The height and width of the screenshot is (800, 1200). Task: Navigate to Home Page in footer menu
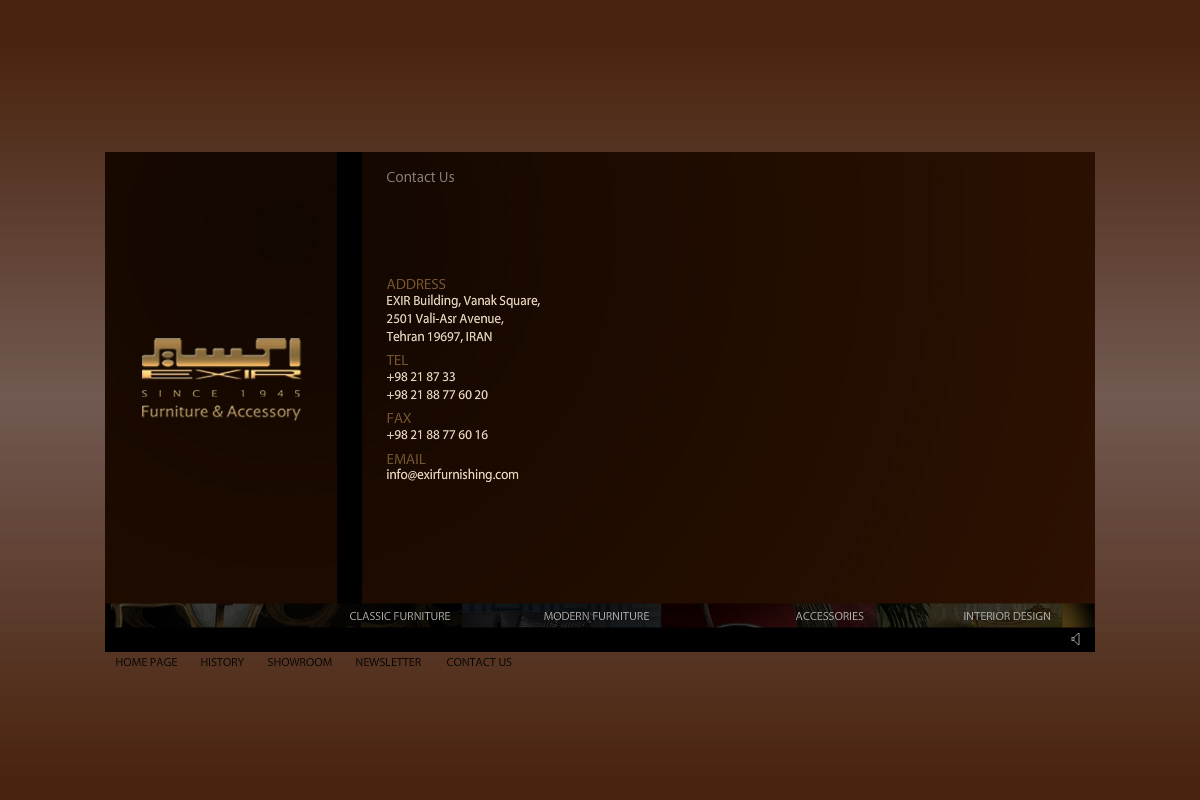[146, 662]
